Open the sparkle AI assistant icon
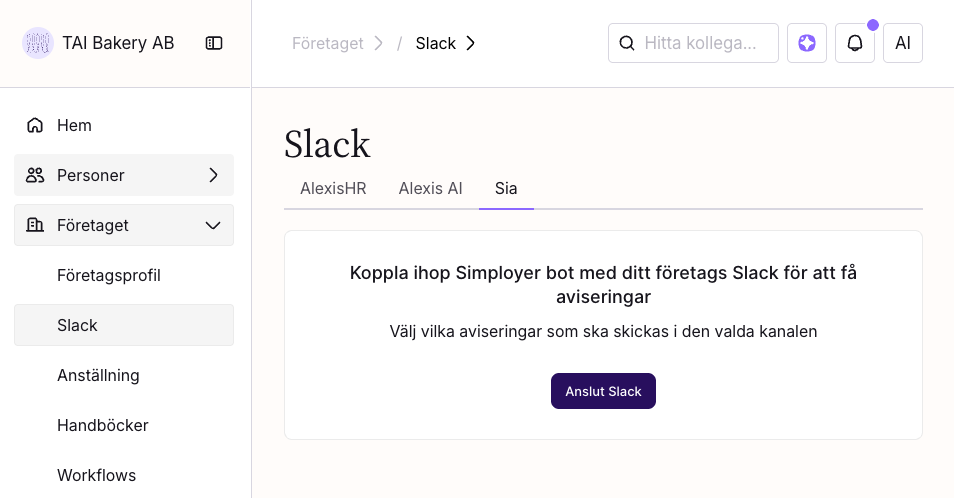The image size is (954, 498). 807,43
